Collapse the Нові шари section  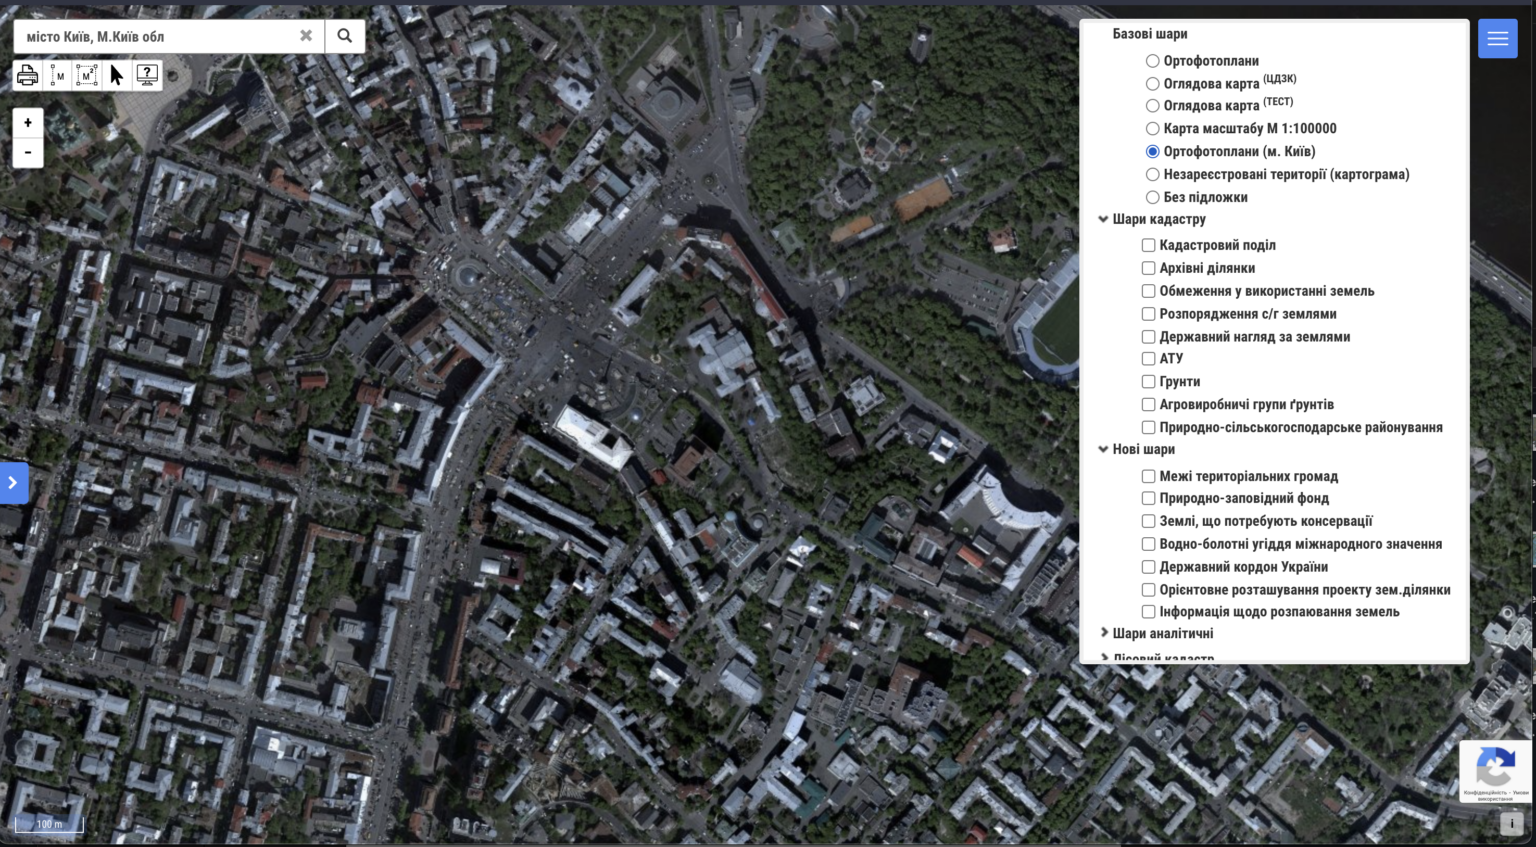pyautogui.click(x=1103, y=449)
